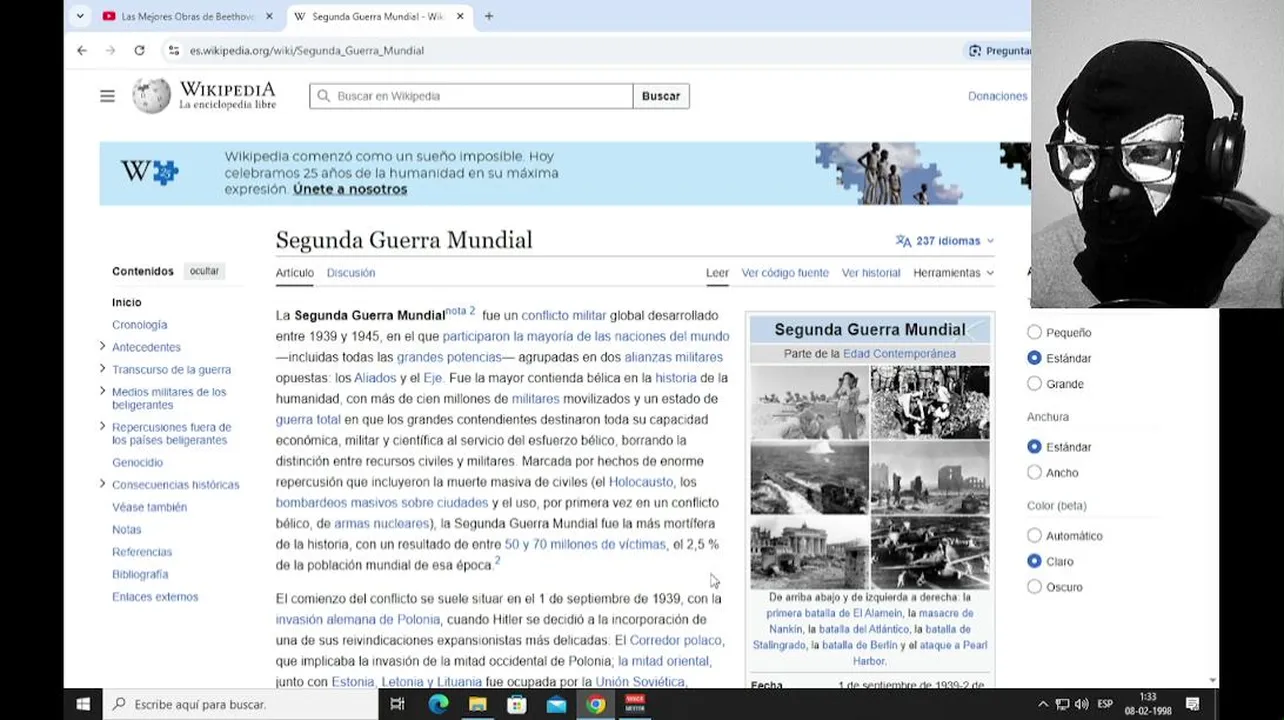Open the Herramientas dropdown menu

[953, 273]
